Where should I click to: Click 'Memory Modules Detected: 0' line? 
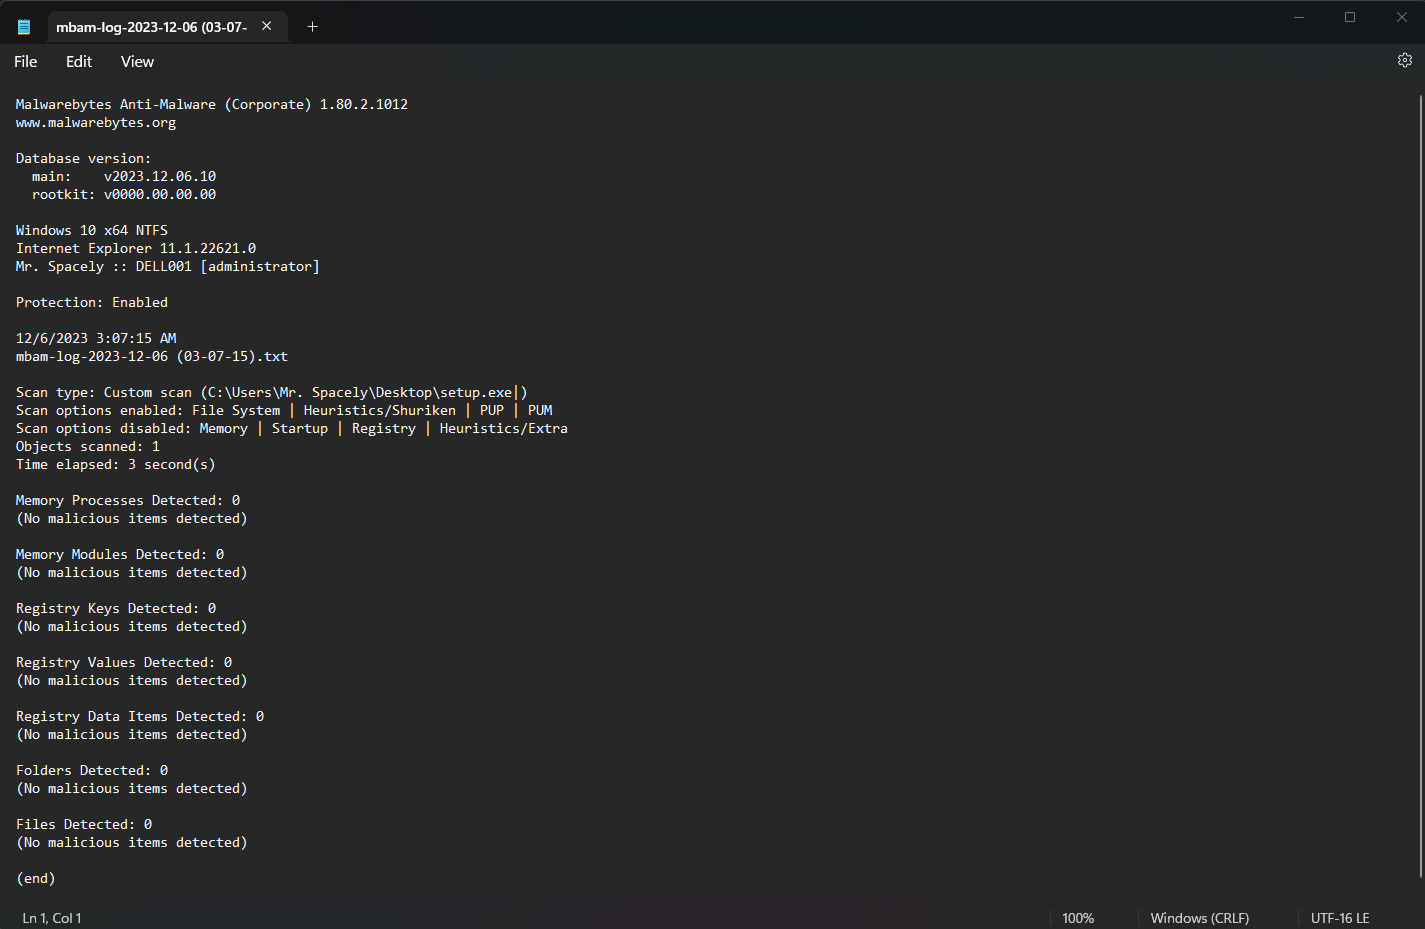(x=120, y=555)
